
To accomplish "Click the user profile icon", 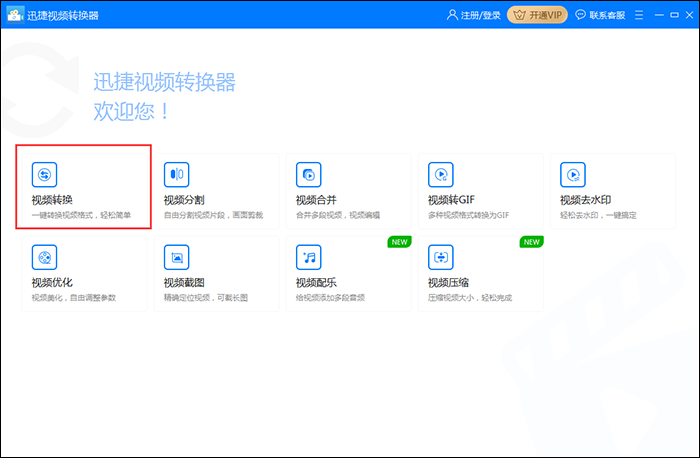I will (452, 15).
